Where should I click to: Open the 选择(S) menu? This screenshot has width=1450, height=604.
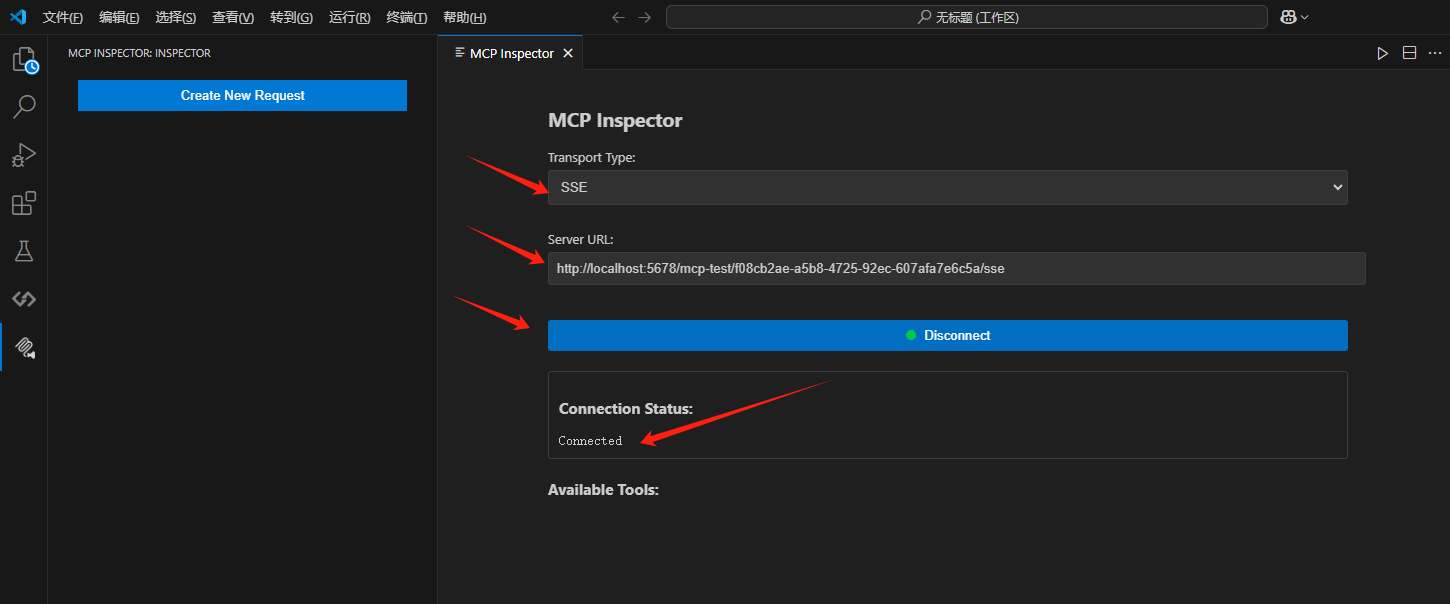[176, 17]
